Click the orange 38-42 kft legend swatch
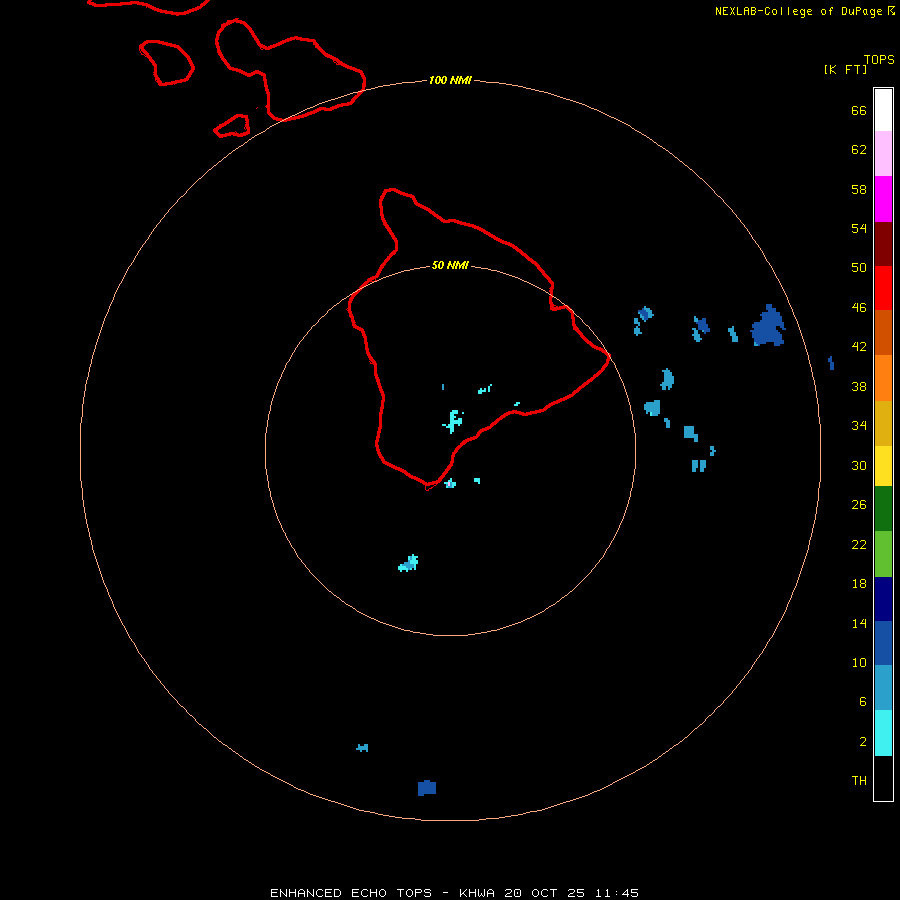Image resolution: width=900 pixels, height=900 pixels. (x=883, y=378)
